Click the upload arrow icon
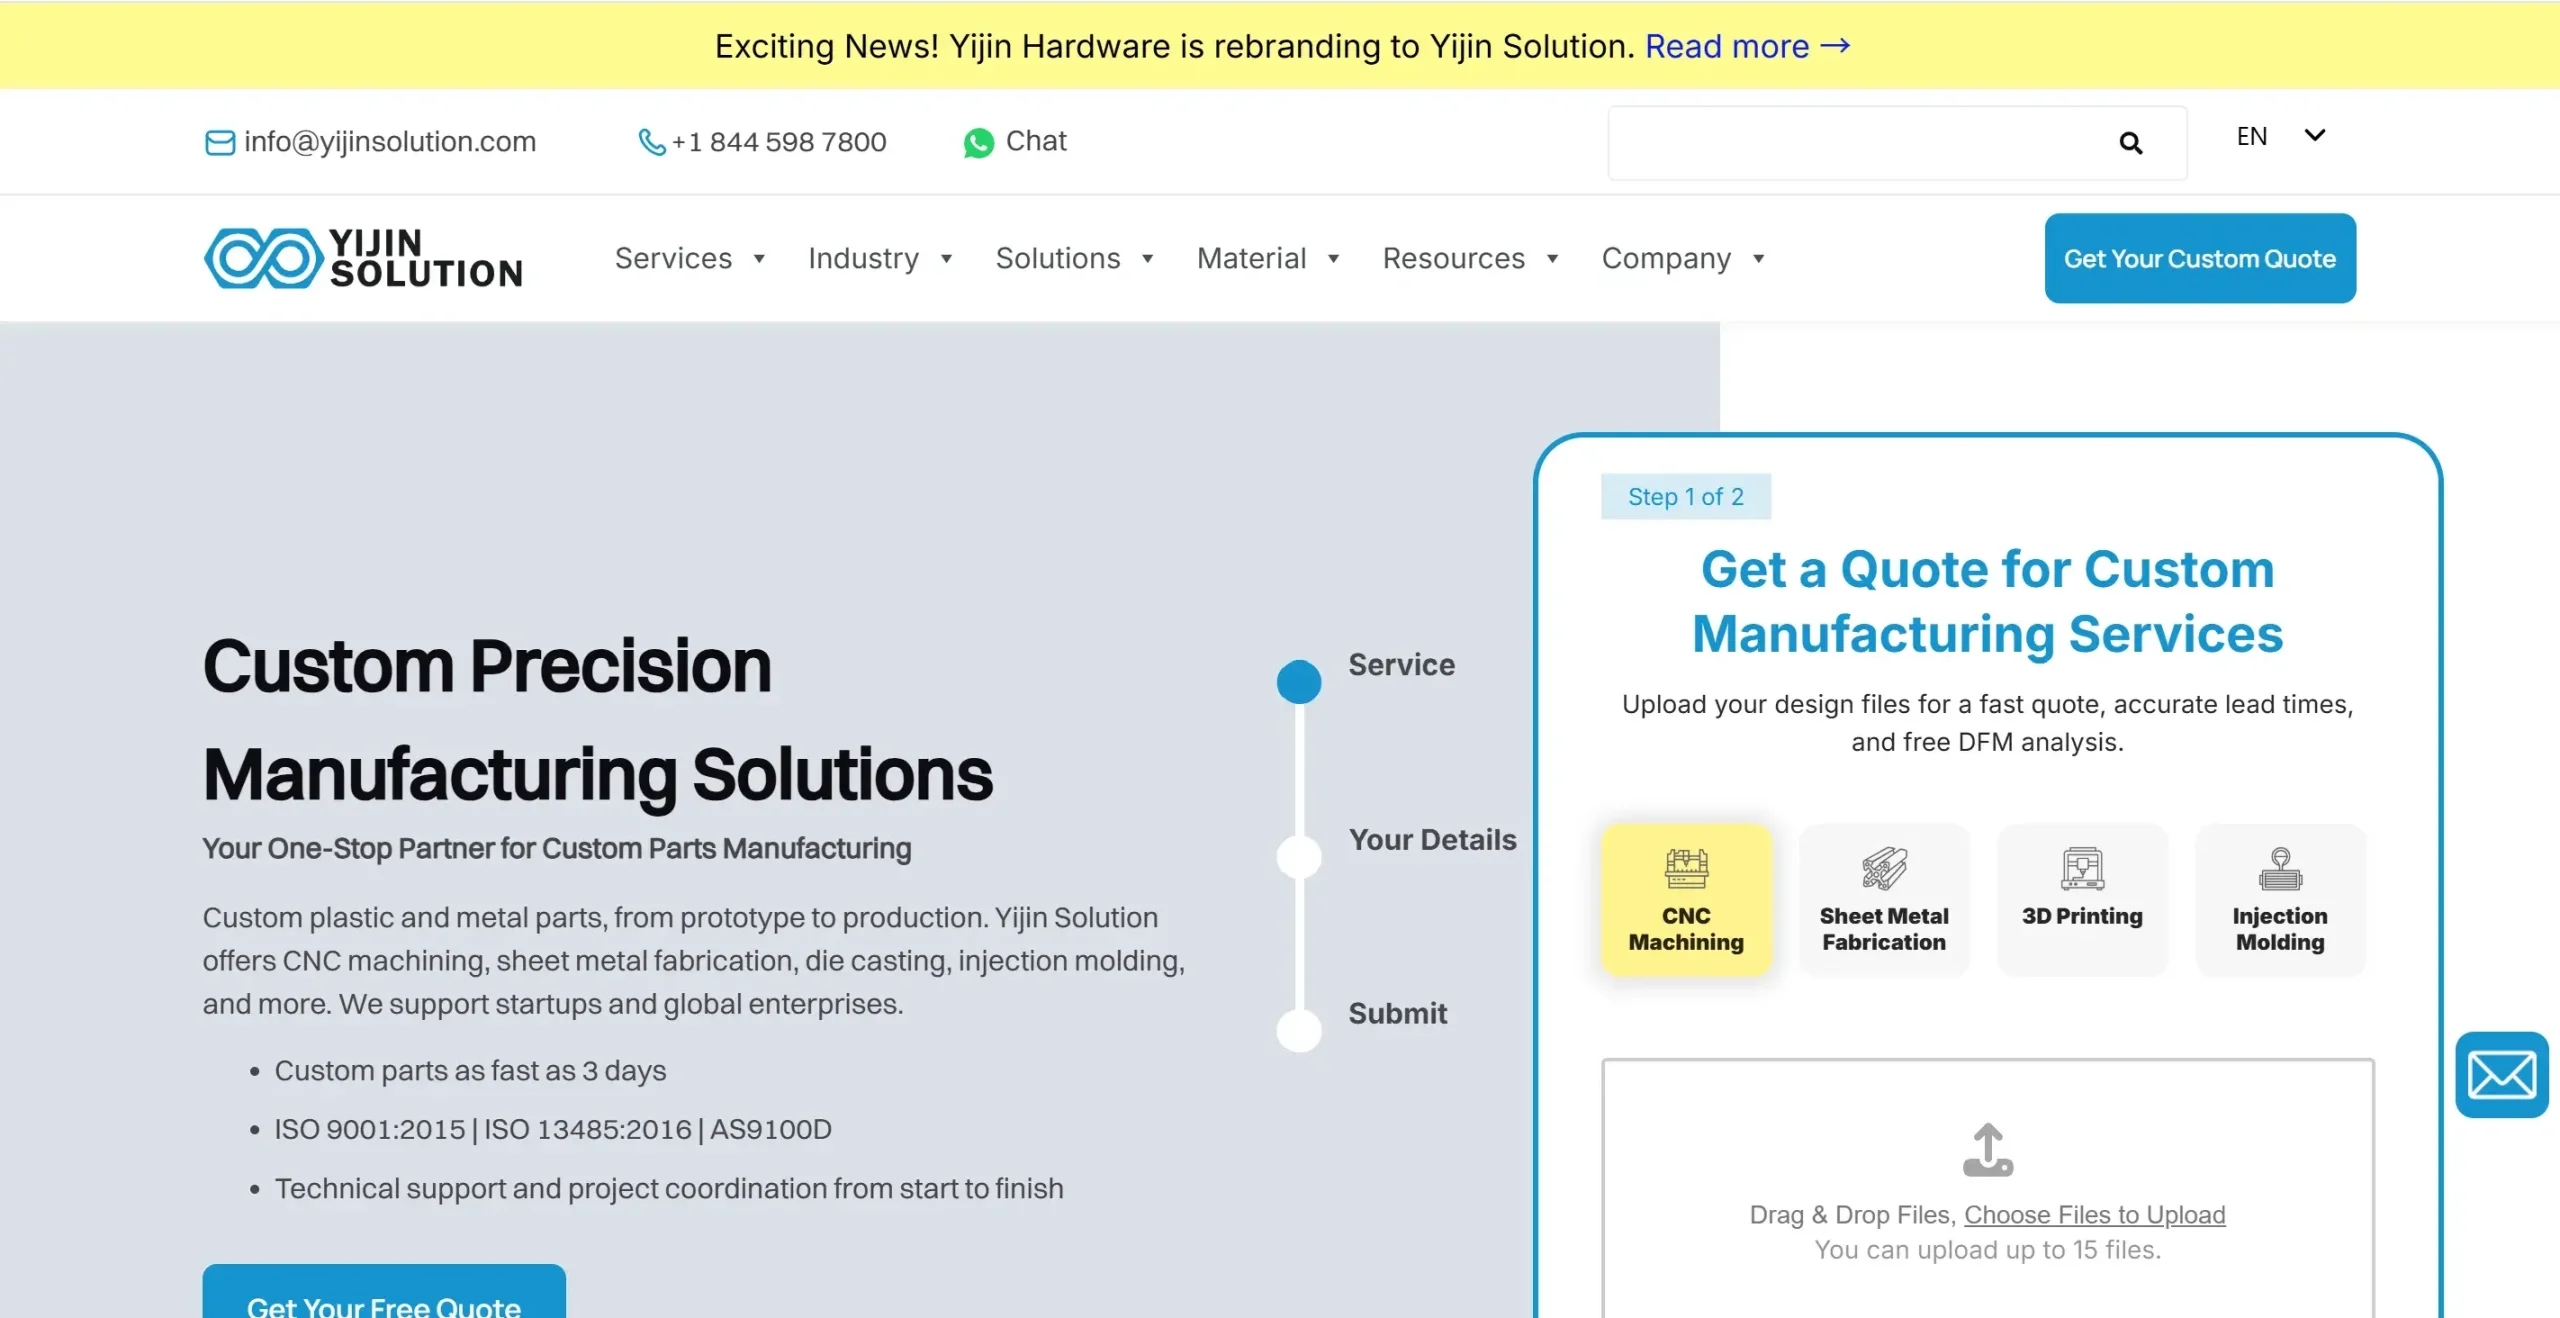The height and width of the screenshot is (1318, 2560). tap(1988, 1150)
